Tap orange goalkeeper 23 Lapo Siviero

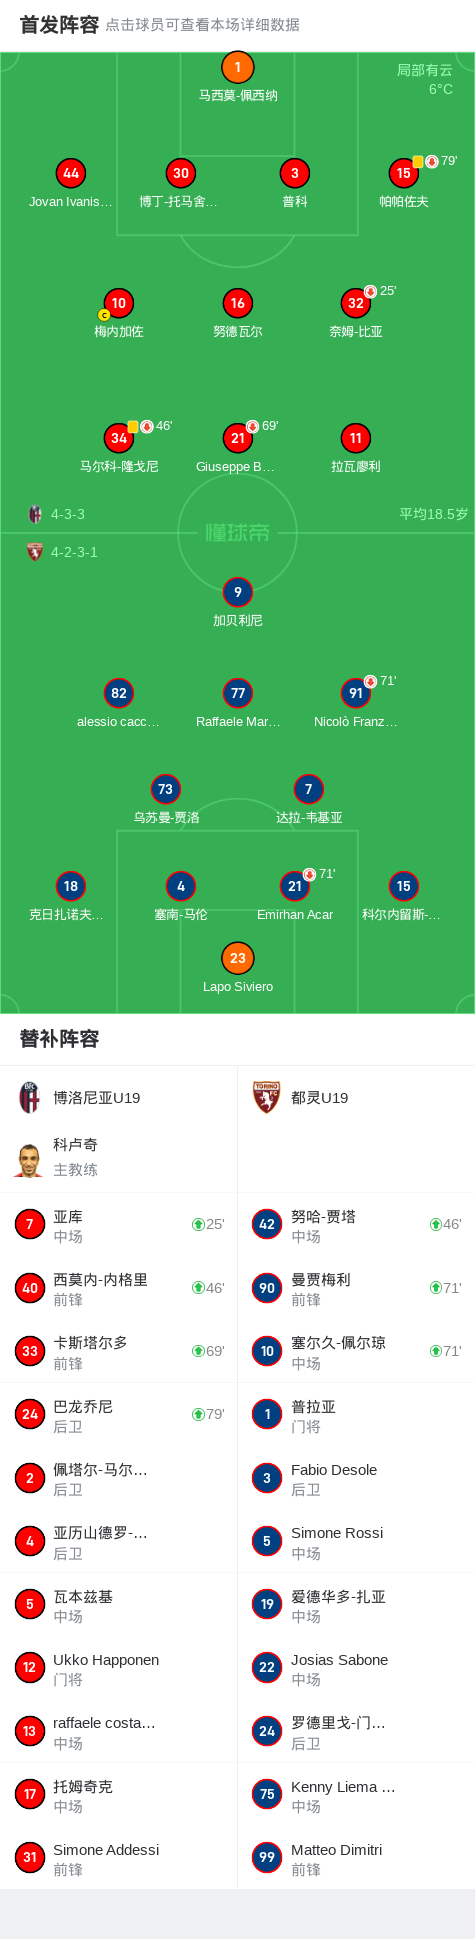click(x=238, y=958)
